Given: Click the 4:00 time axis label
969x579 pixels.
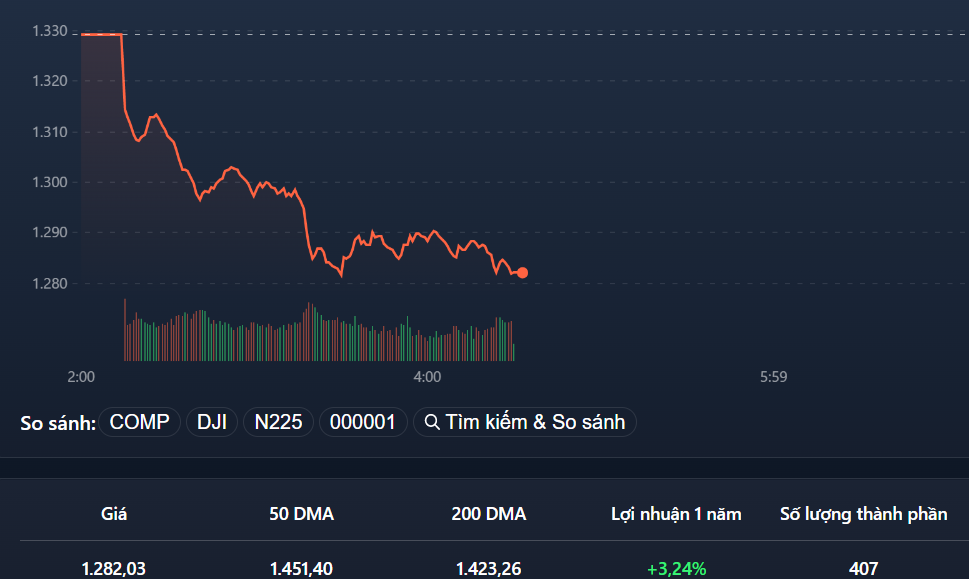Looking at the screenshot, I should click(x=428, y=377).
